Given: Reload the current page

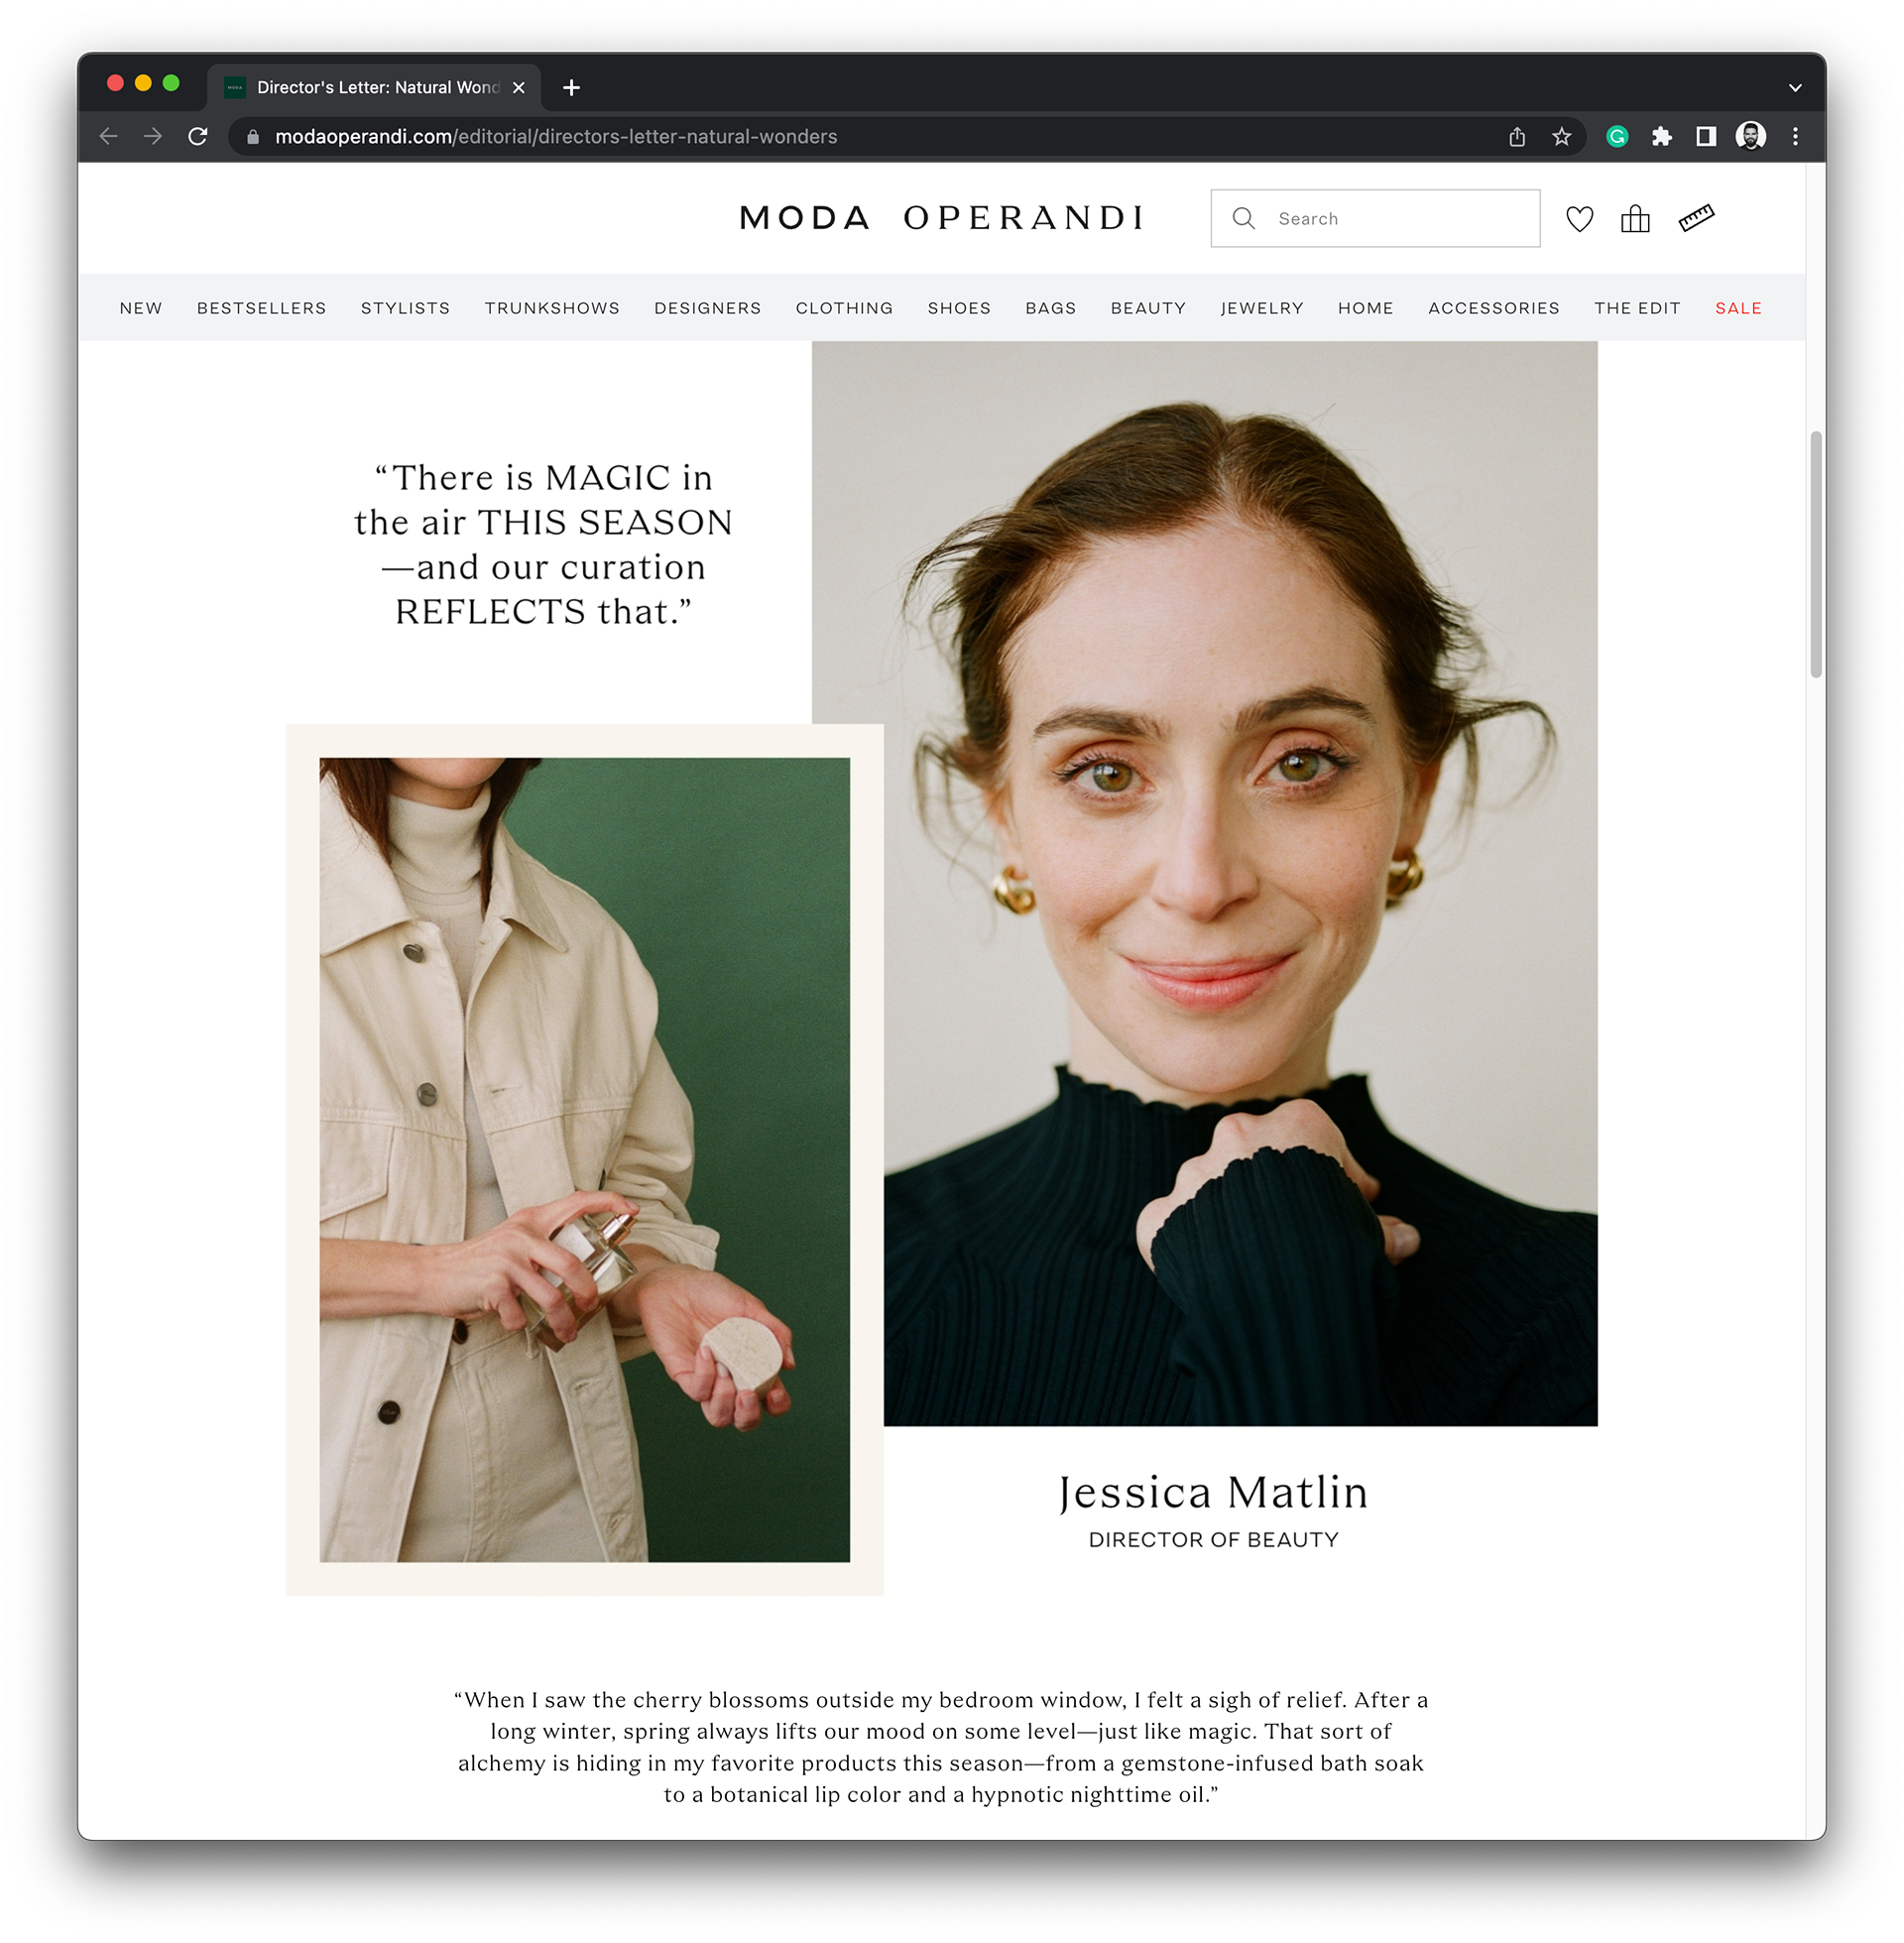Looking at the screenshot, I should pos(198,137).
